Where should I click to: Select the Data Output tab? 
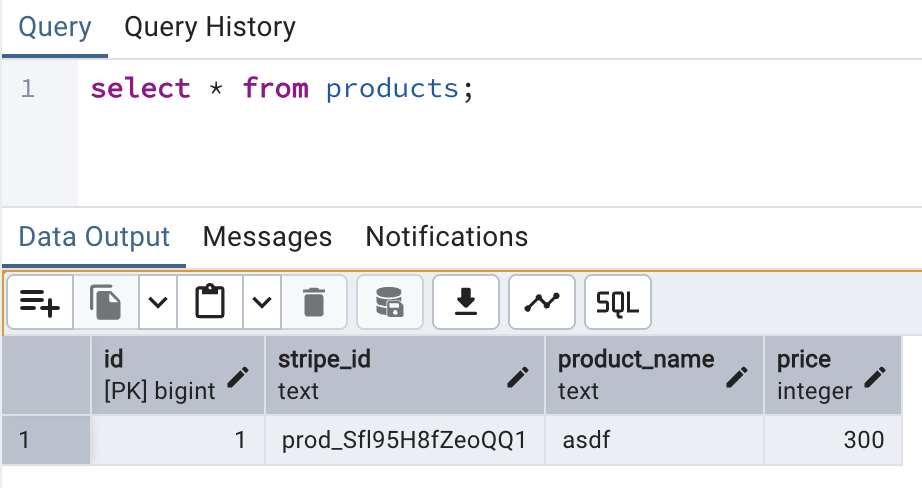[x=94, y=237]
